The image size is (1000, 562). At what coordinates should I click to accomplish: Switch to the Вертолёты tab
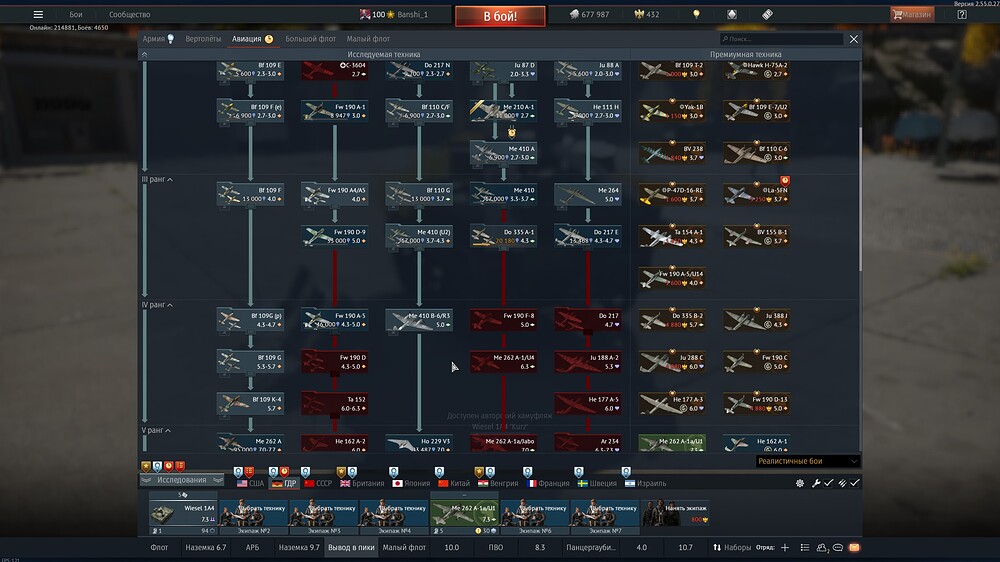pos(203,39)
